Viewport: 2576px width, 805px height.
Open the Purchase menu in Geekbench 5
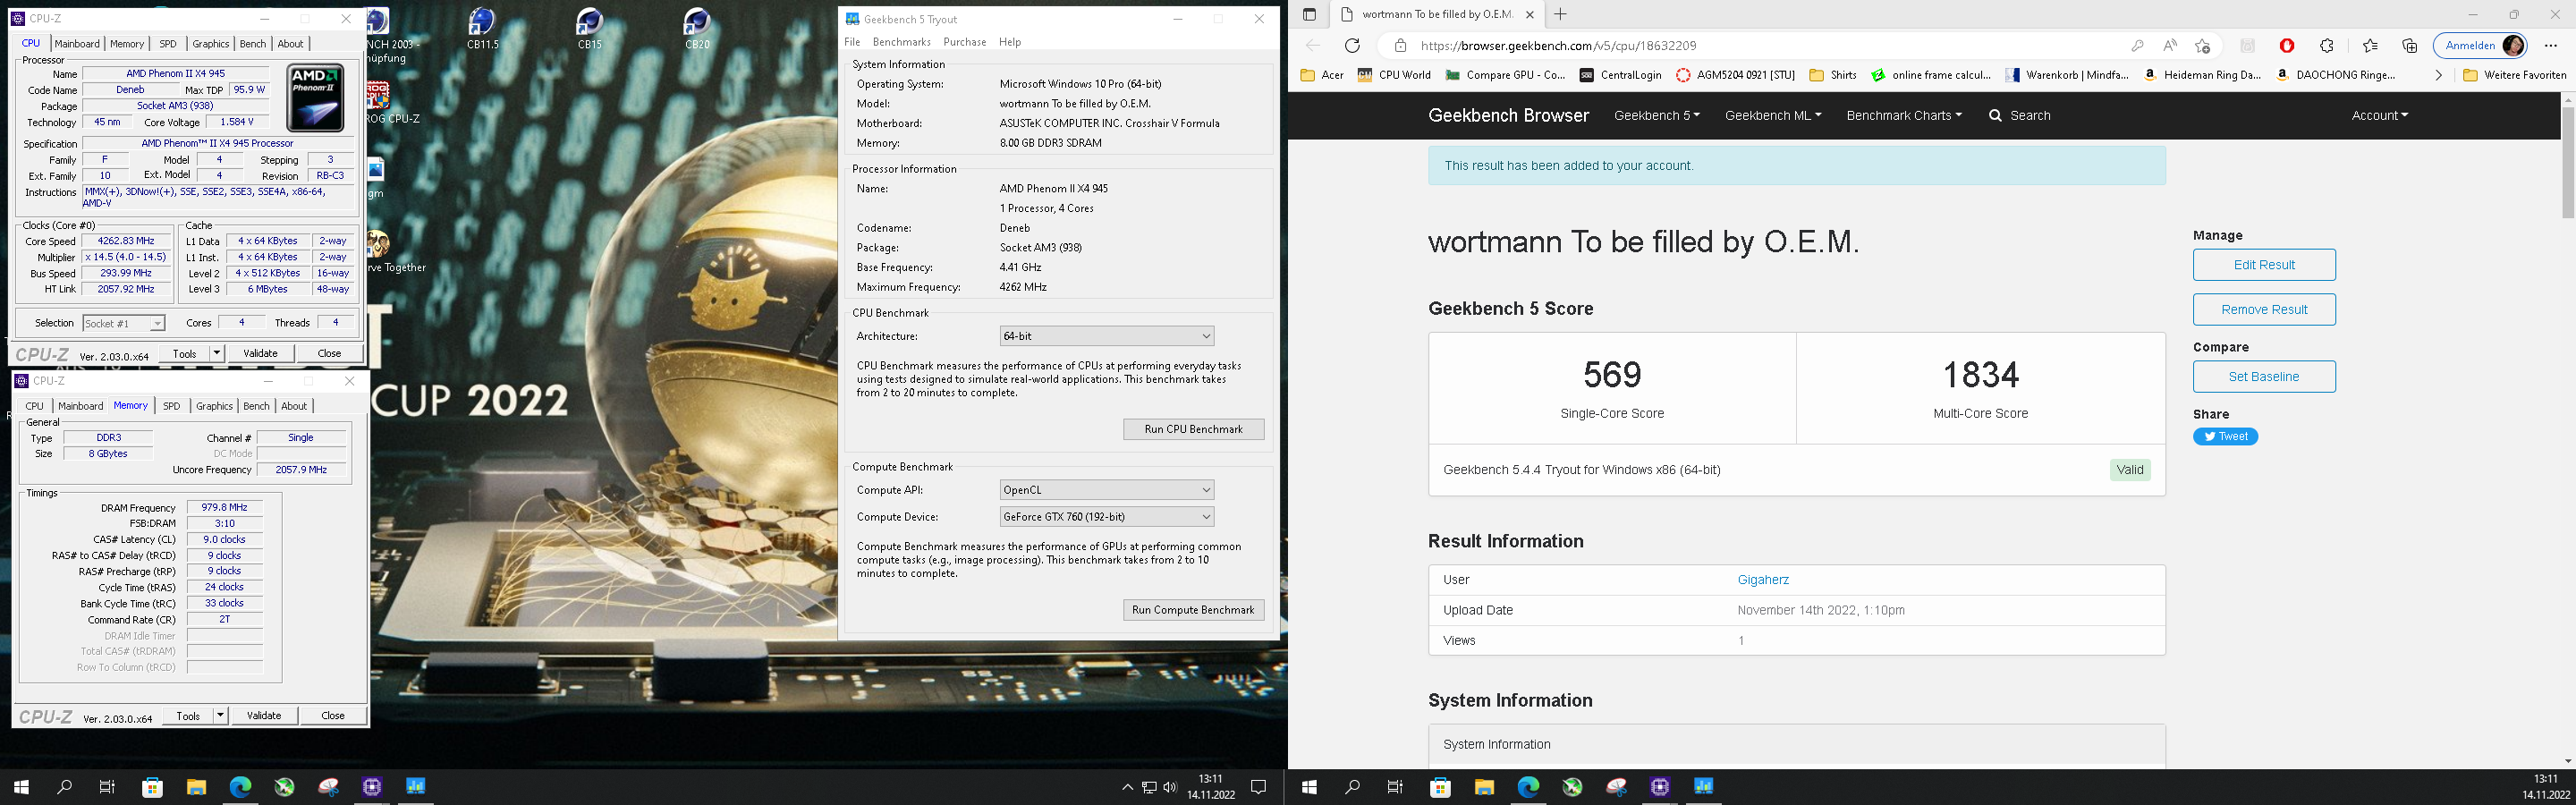(x=964, y=42)
